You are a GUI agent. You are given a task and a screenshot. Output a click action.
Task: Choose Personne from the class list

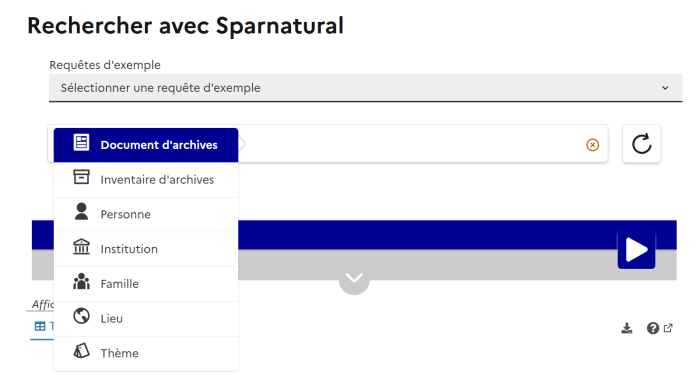[x=146, y=215]
